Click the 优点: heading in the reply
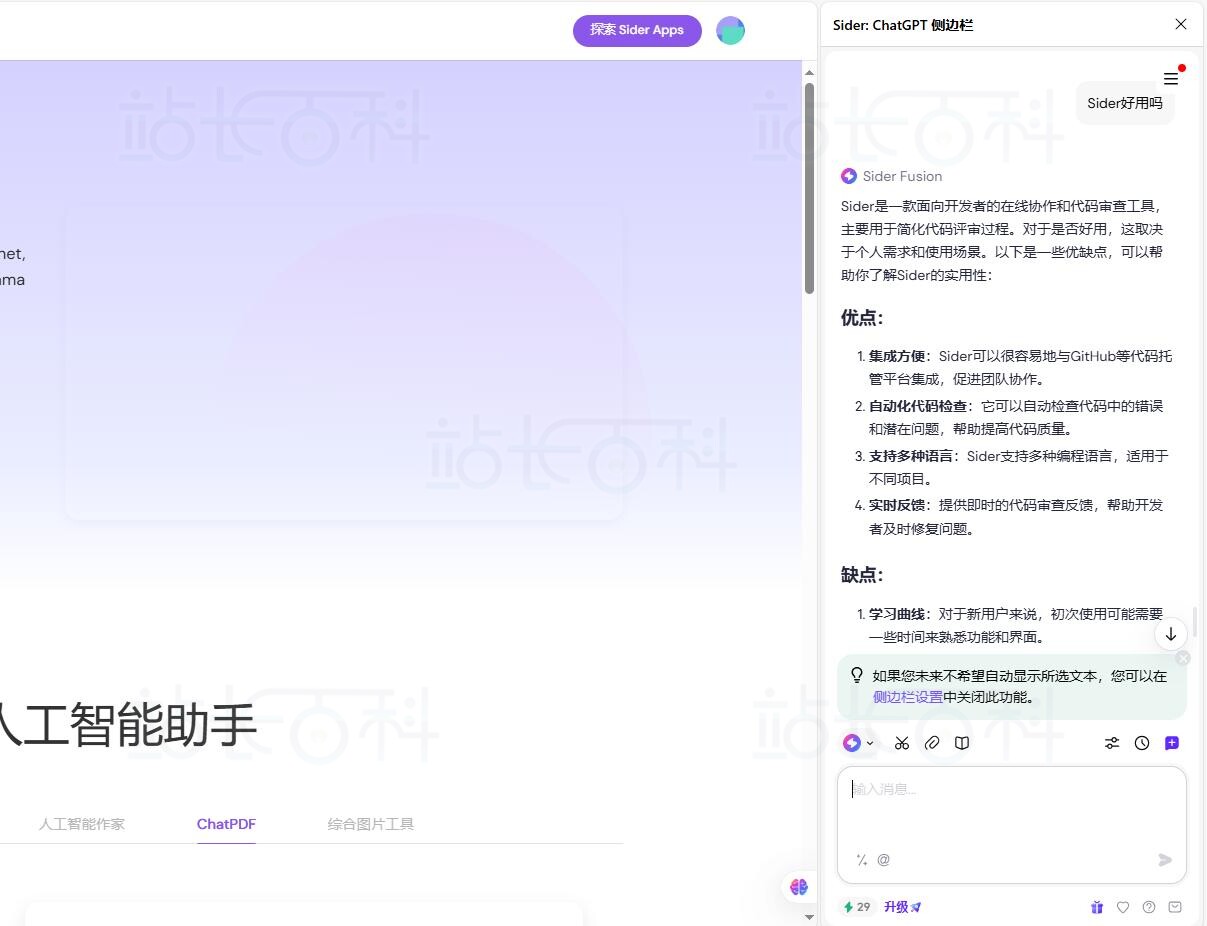The width and height of the screenshot is (1207, 926). point(862,318)
